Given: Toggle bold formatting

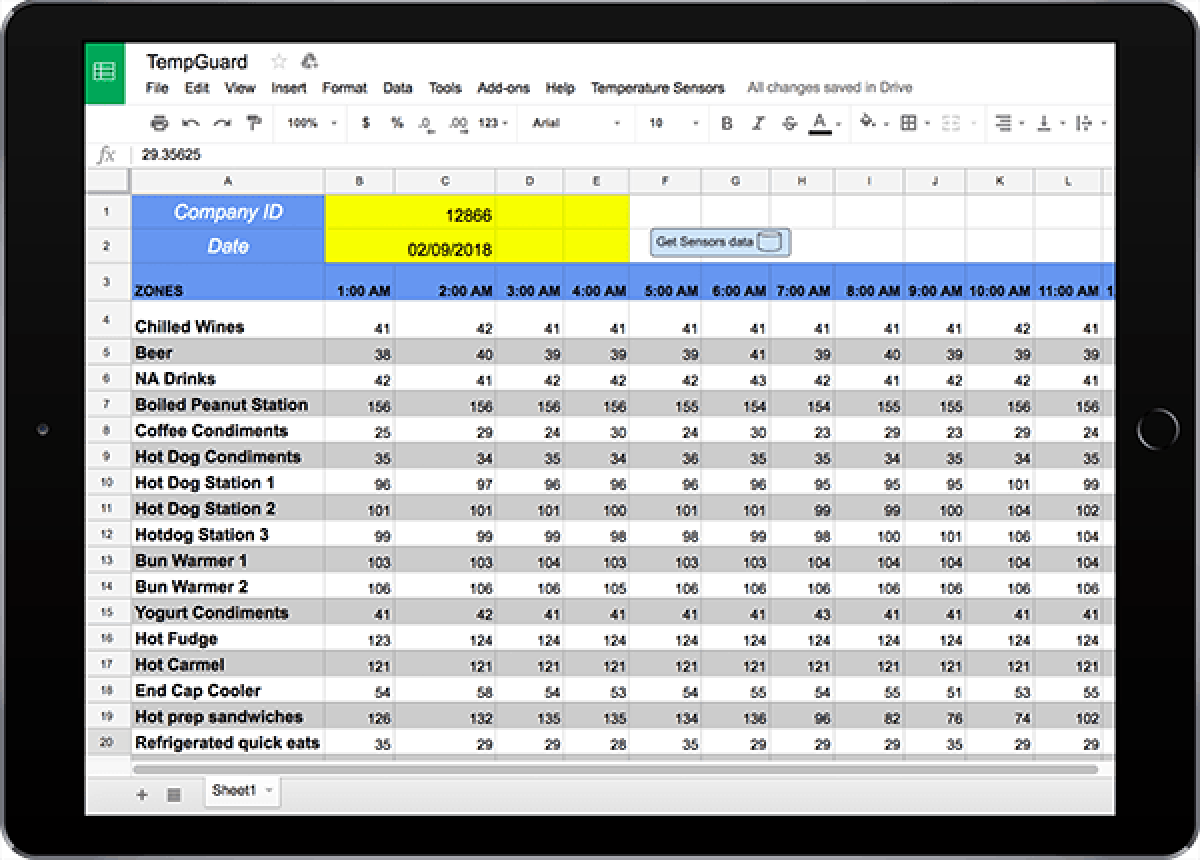Looking at the screenshot, I should [x=725, y=122].
